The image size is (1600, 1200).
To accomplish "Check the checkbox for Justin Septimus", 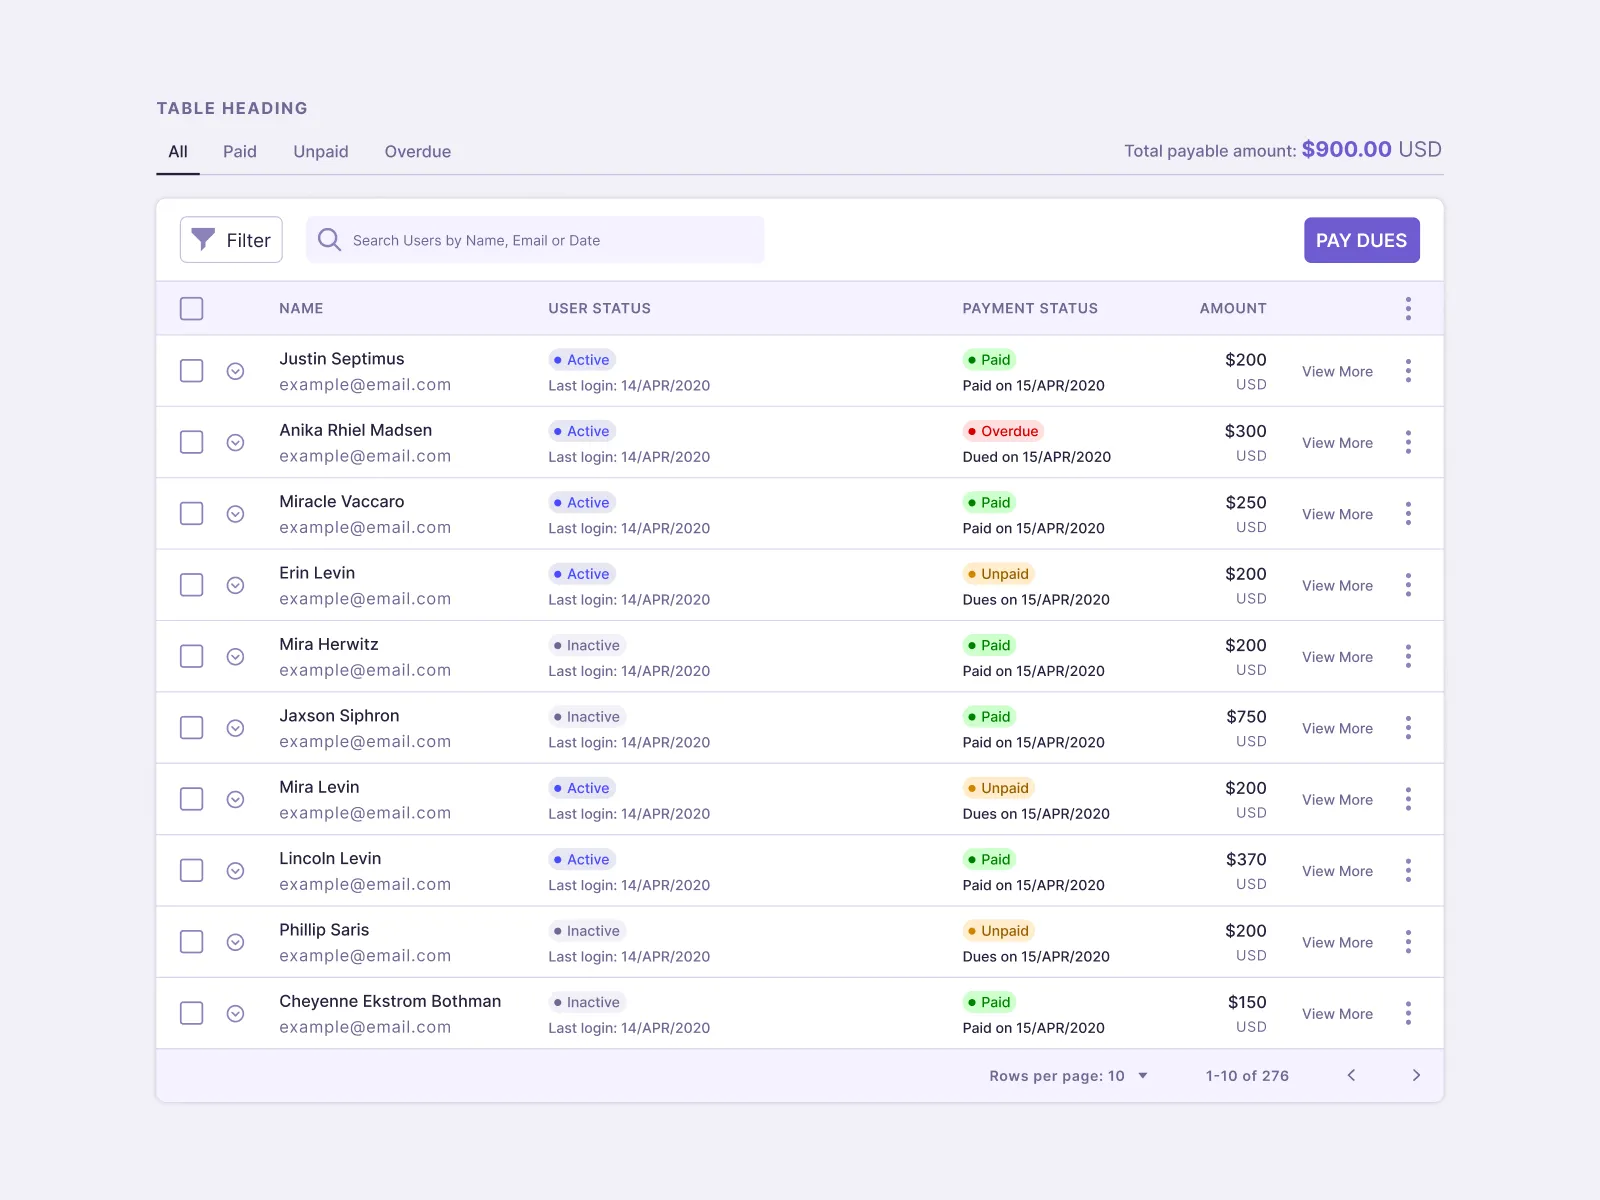I will point(191,370).
